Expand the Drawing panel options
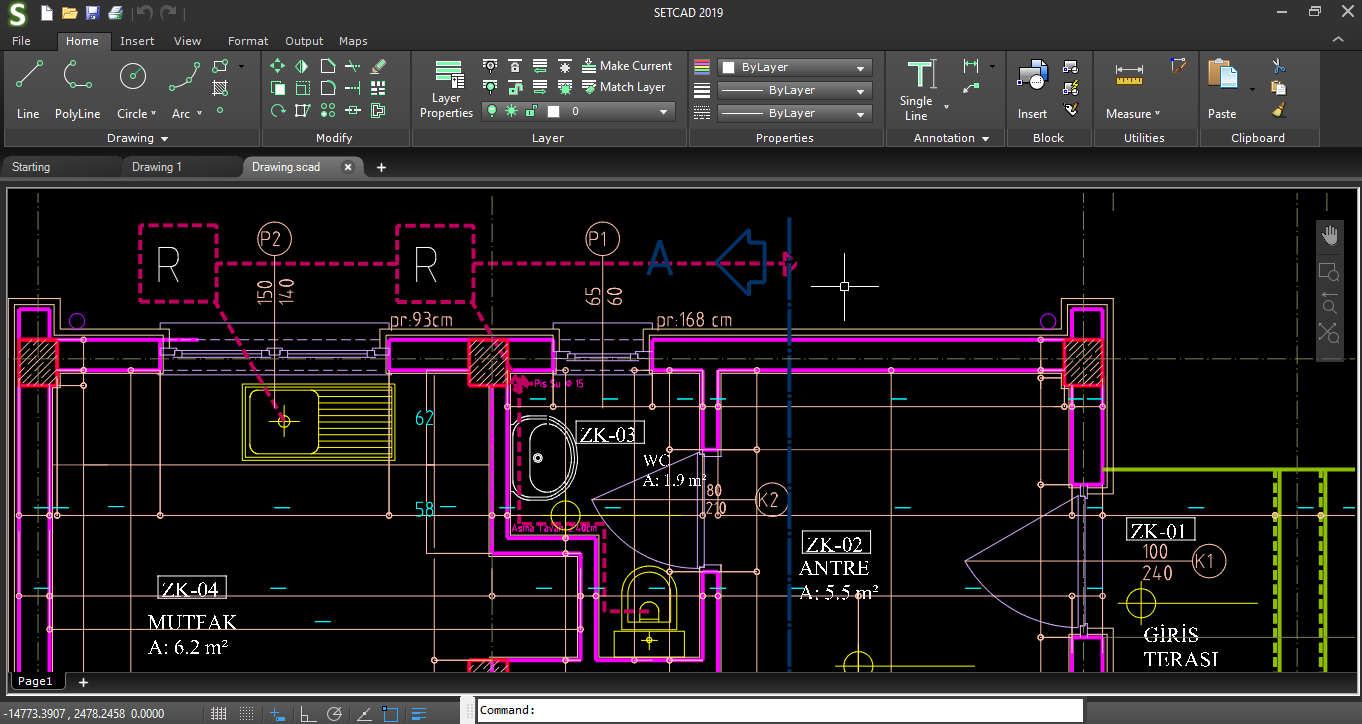The height and width of the screenshot is (724, 1362). [x=163, y=139]
